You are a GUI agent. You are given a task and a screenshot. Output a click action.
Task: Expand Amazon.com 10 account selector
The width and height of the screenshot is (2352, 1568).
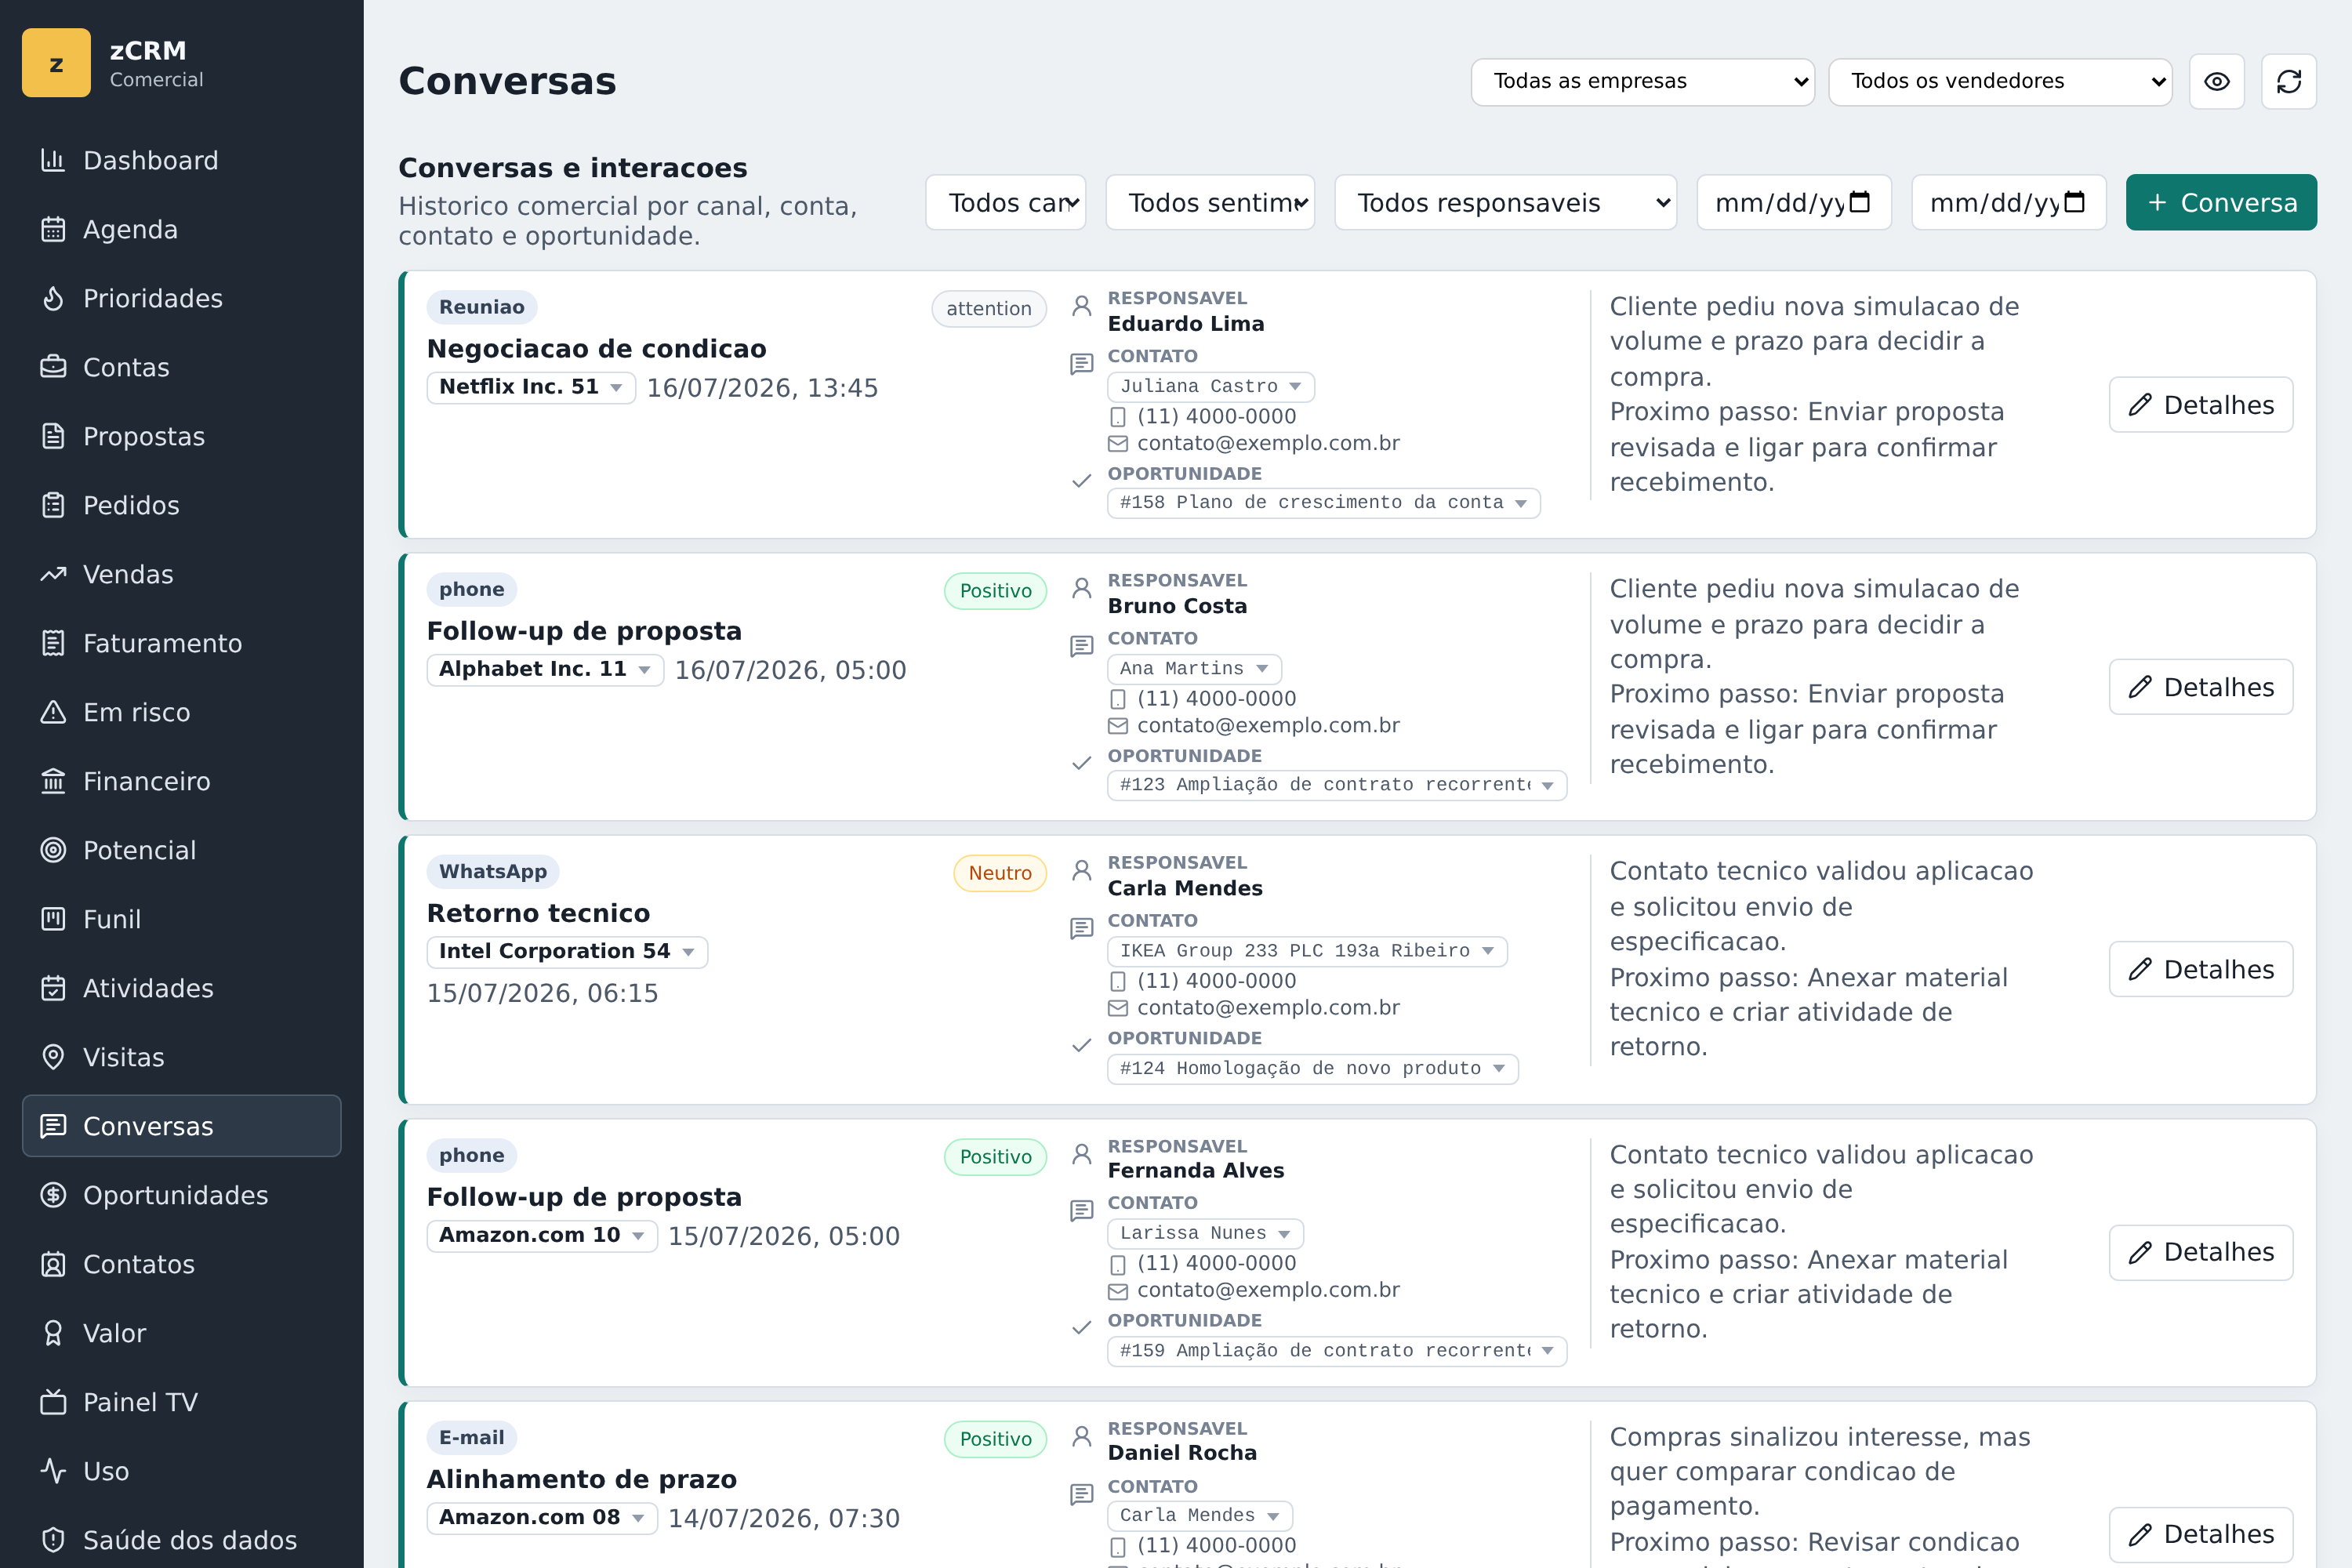[542, 1235]
